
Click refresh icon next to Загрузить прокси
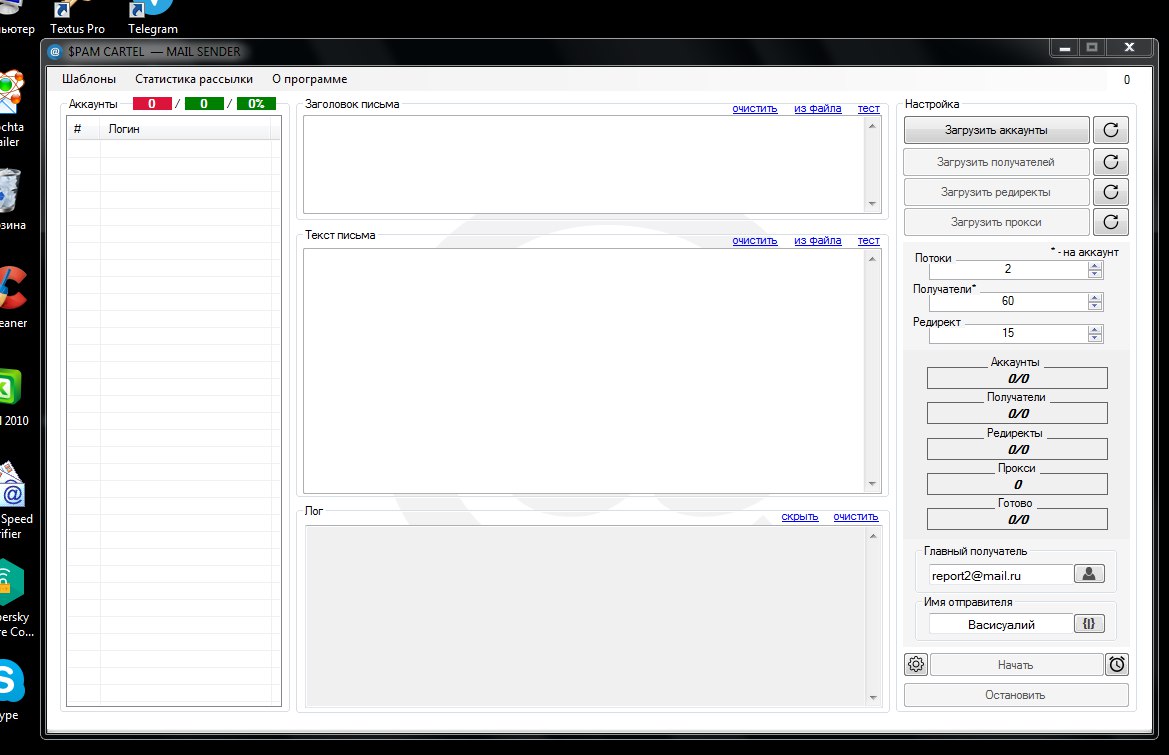[1110, 221]
